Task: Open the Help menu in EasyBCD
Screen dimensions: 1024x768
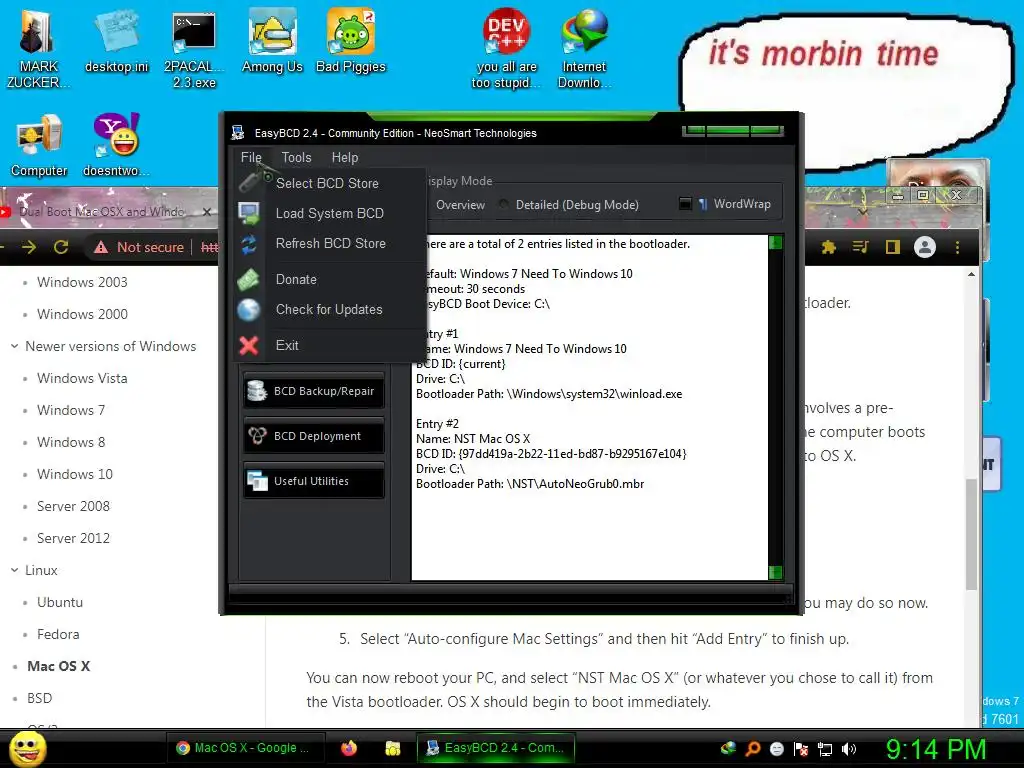Action: (345, 157)
